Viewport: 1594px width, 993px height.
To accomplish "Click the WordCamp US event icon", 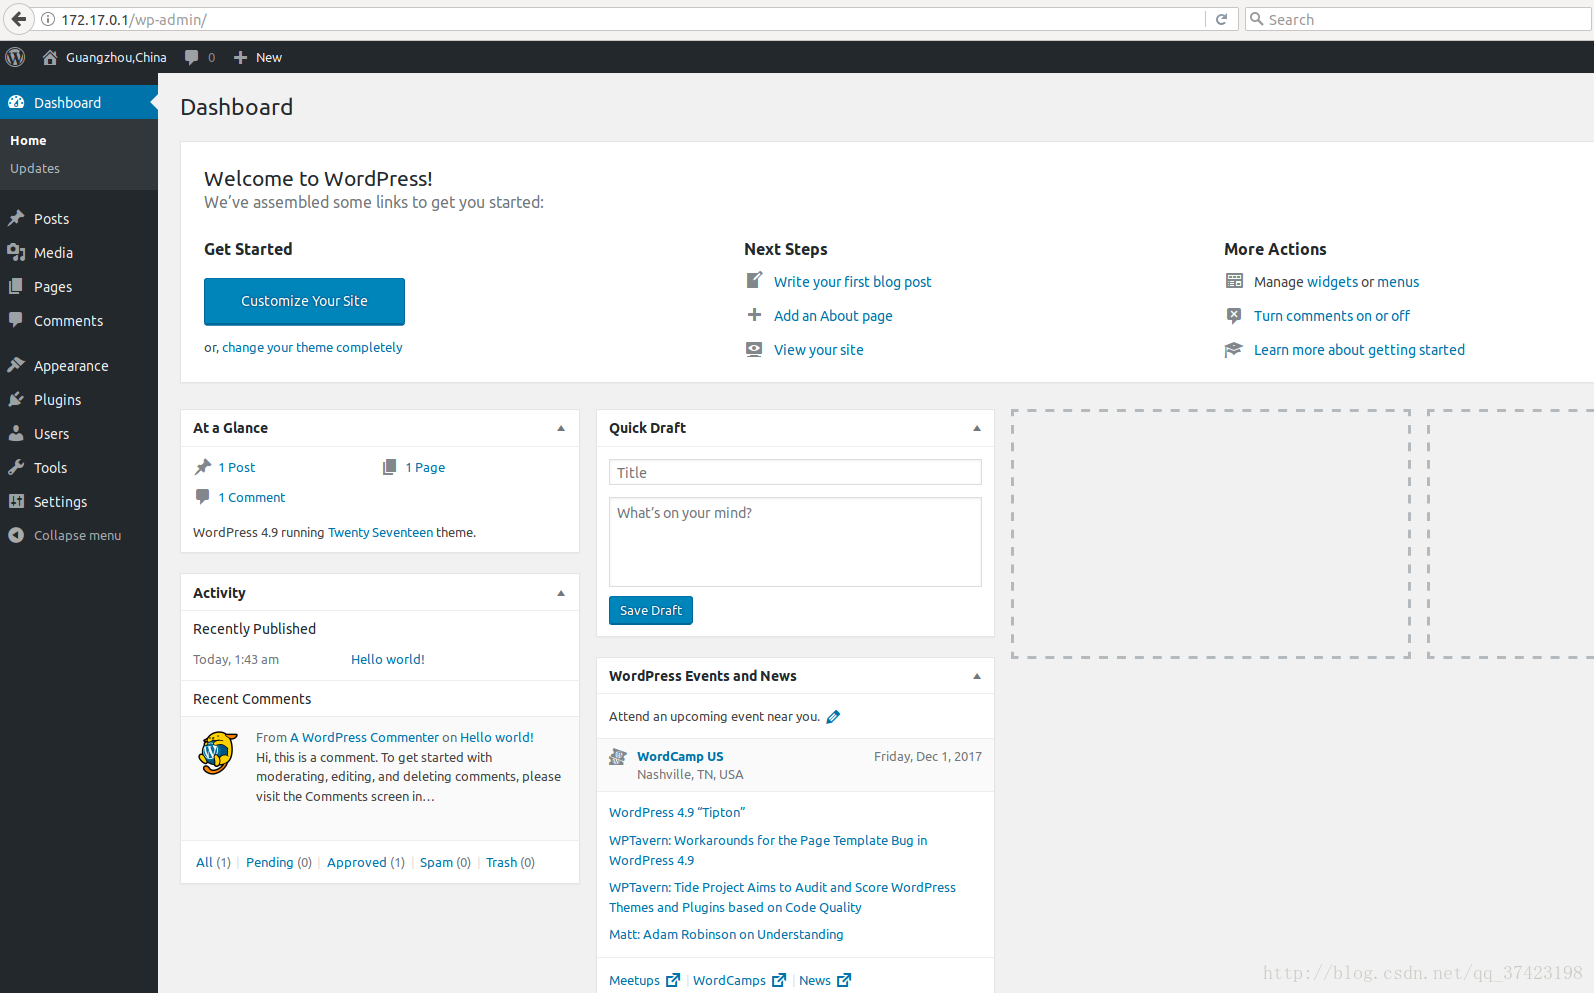I will pyautogui.click(x=618, y=757).
